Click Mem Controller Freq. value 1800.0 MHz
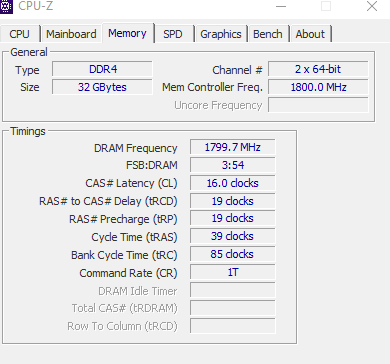Screen dimensions: 390x364 click(x=318, y=87)
